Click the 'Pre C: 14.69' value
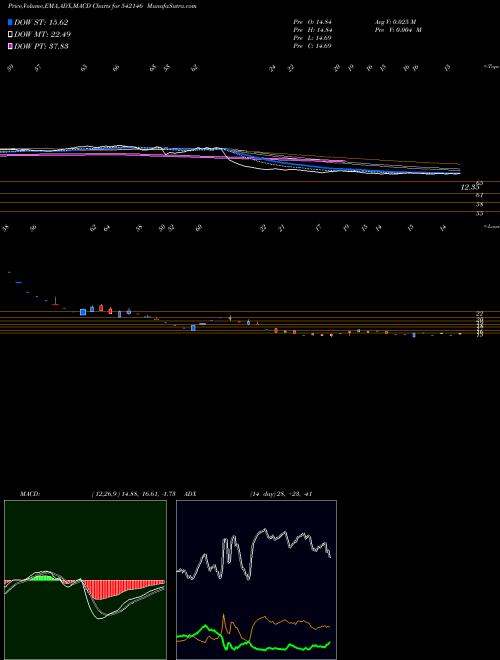This screenshot has width=500, height=660. [313, 46]
